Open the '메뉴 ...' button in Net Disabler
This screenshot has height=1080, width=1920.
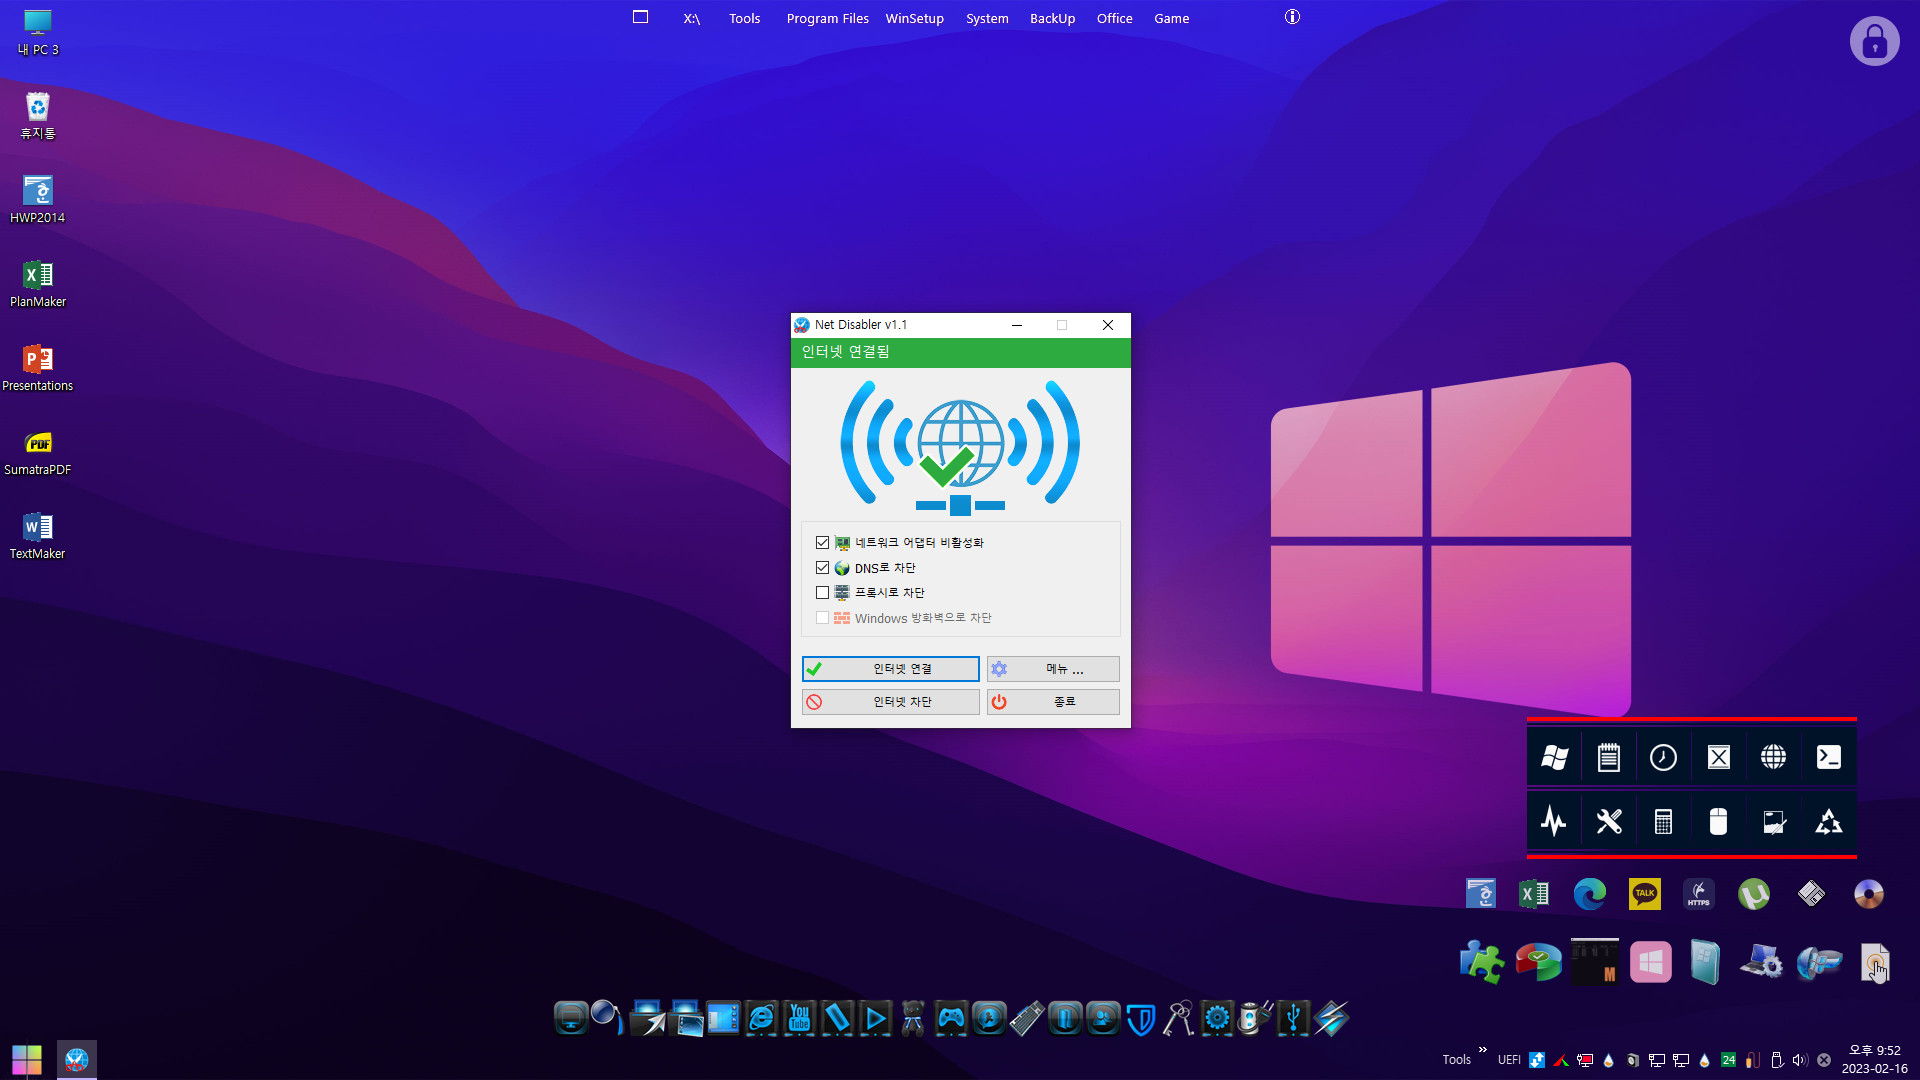click(x=1053, y=669)
